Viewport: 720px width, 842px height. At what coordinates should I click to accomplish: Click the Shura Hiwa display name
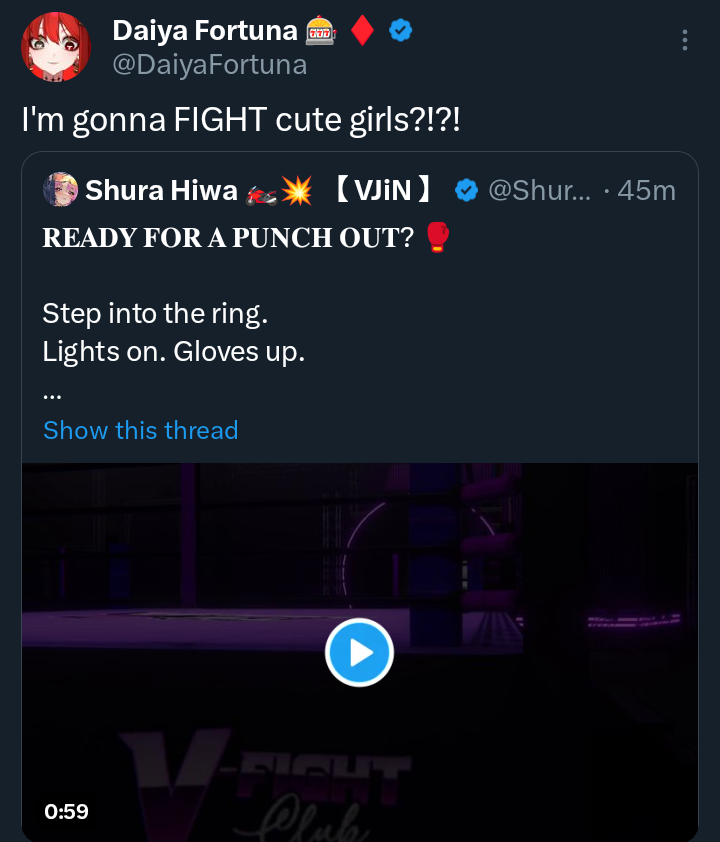tap(163, 189)
